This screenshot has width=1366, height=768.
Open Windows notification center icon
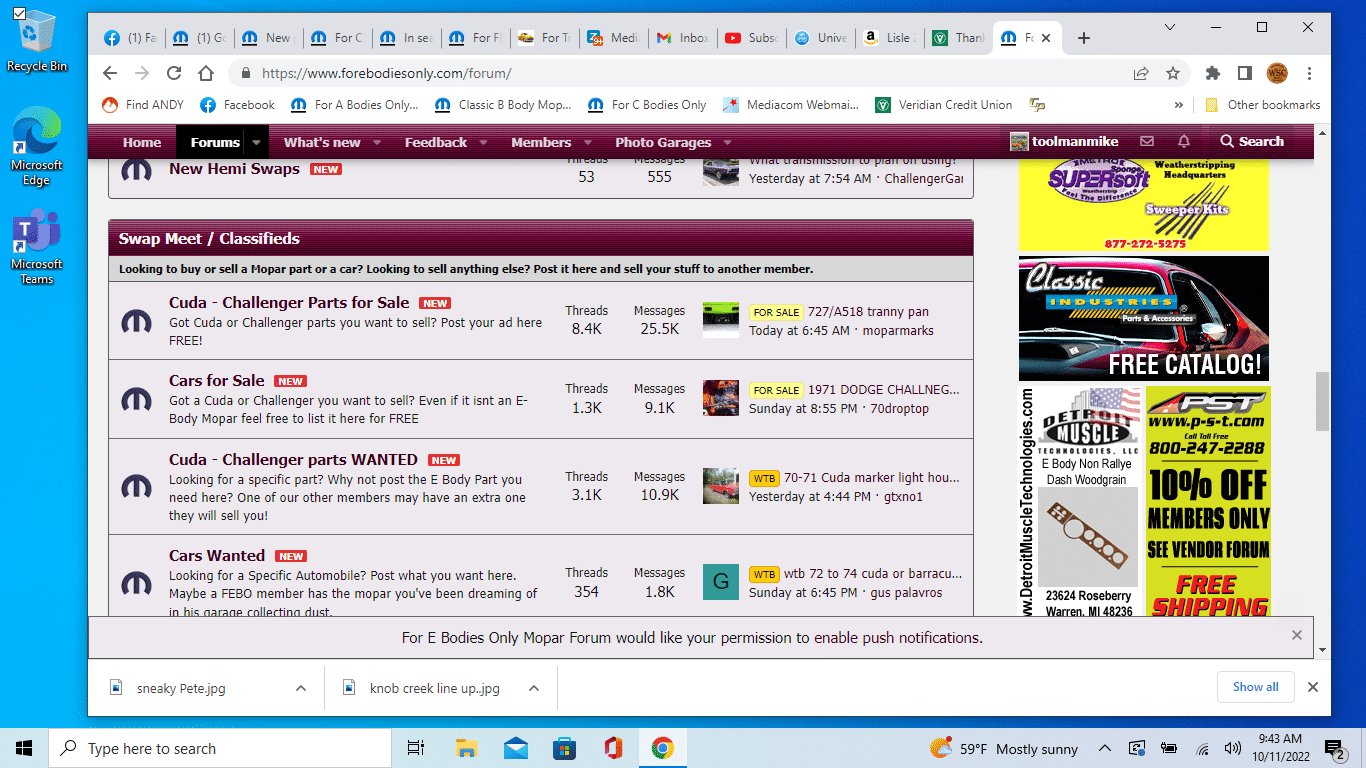point(1335,748)
